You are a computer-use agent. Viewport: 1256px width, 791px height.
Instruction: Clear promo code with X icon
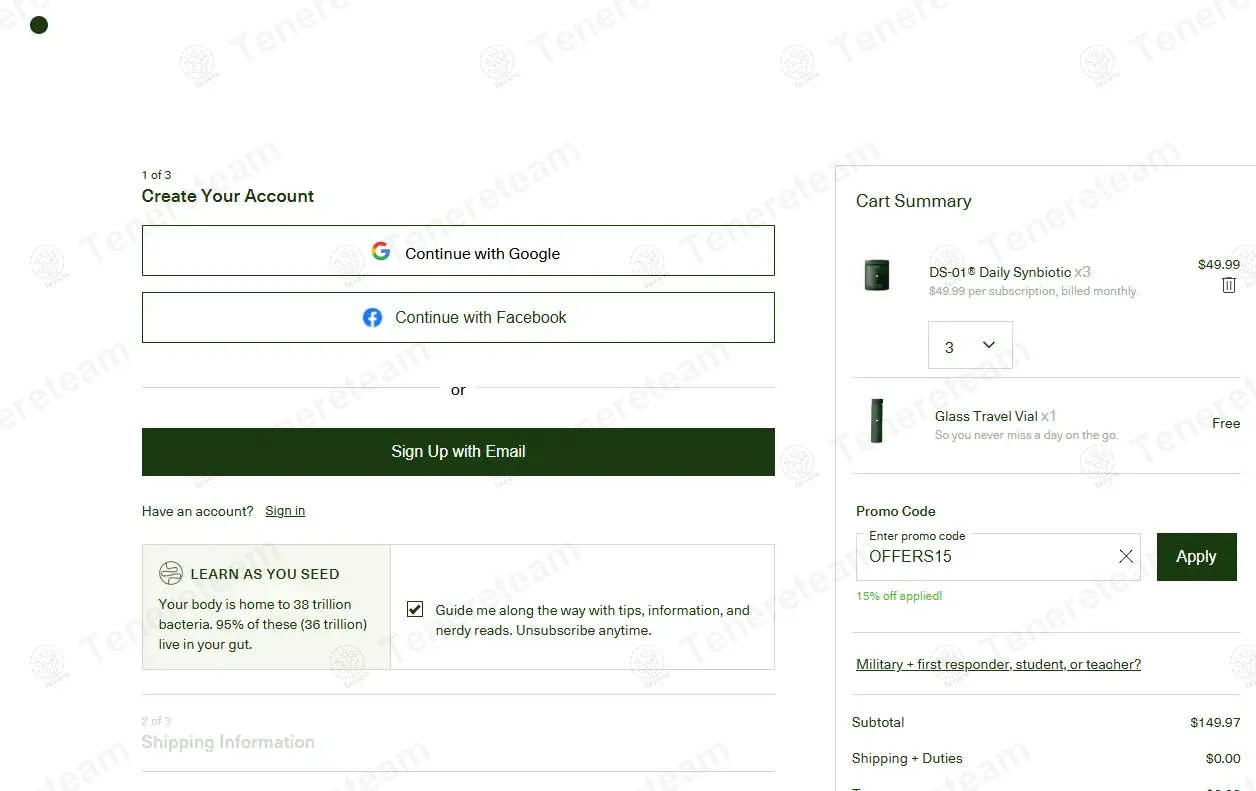click(x=1126, y=557)
